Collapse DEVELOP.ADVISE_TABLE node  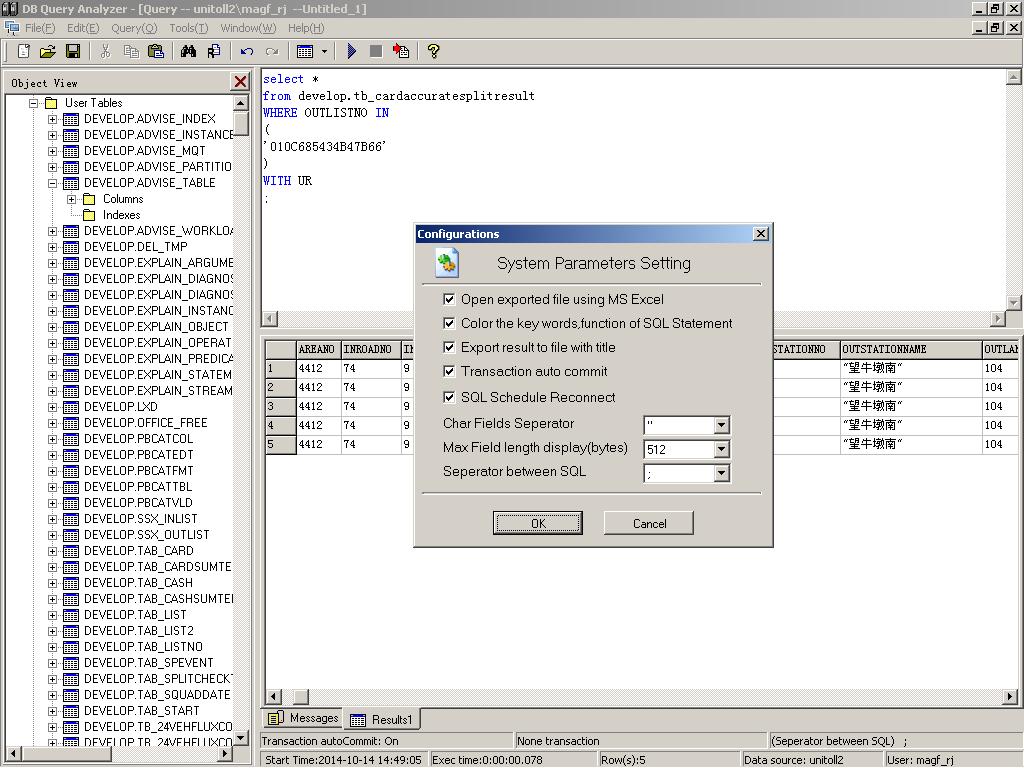pyautogui.click(x=52, y=184)
